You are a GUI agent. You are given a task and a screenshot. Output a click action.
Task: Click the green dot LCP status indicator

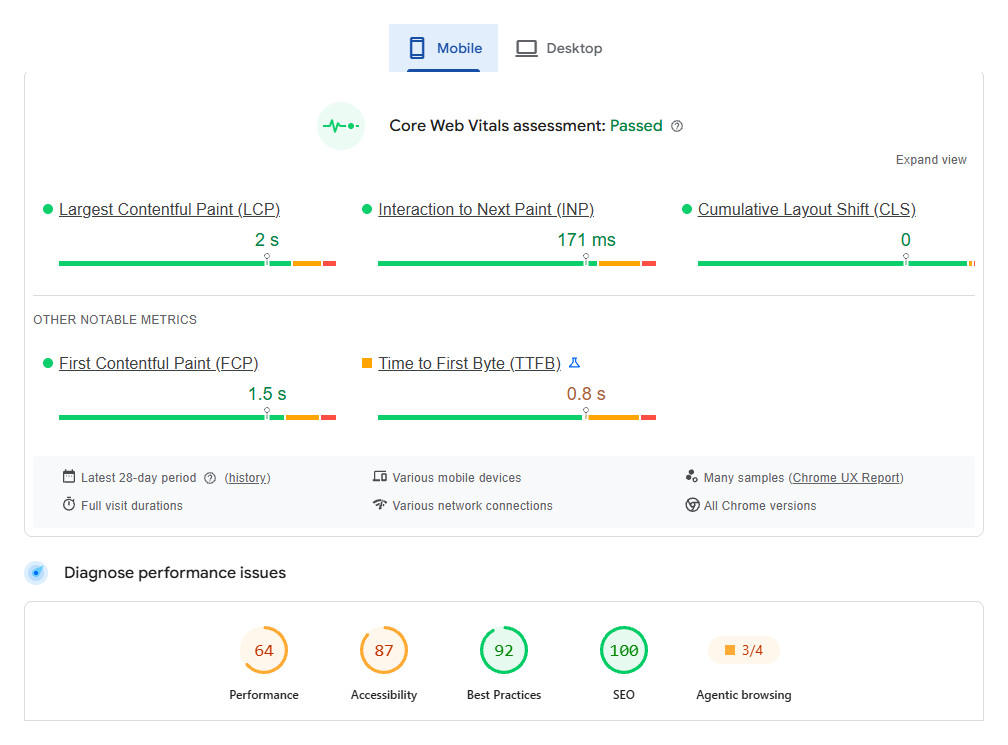click(x=48, y=209)
